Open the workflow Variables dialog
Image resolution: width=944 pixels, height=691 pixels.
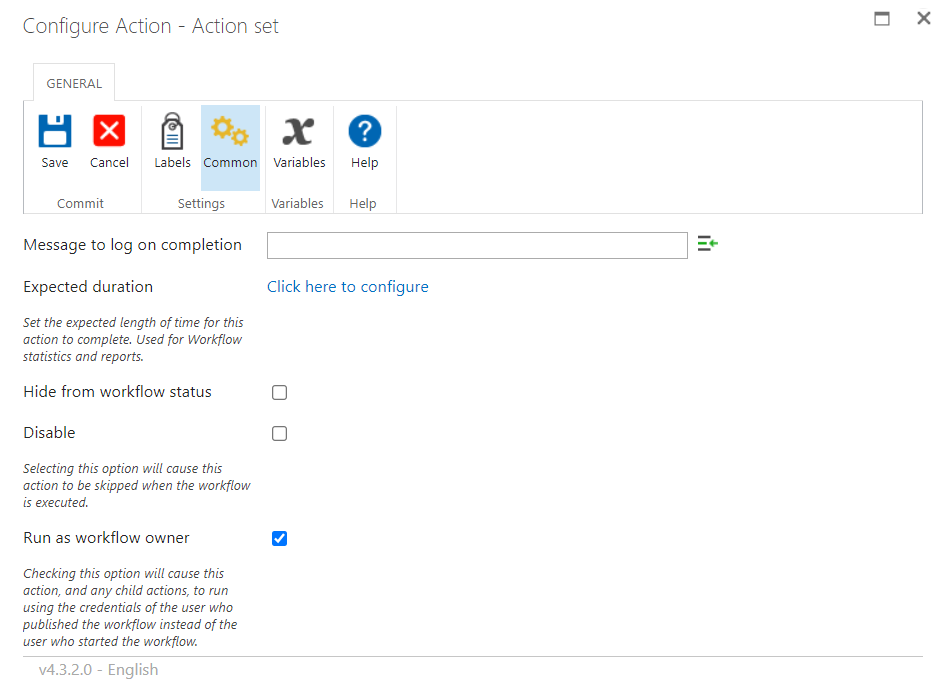pos(299,142)
